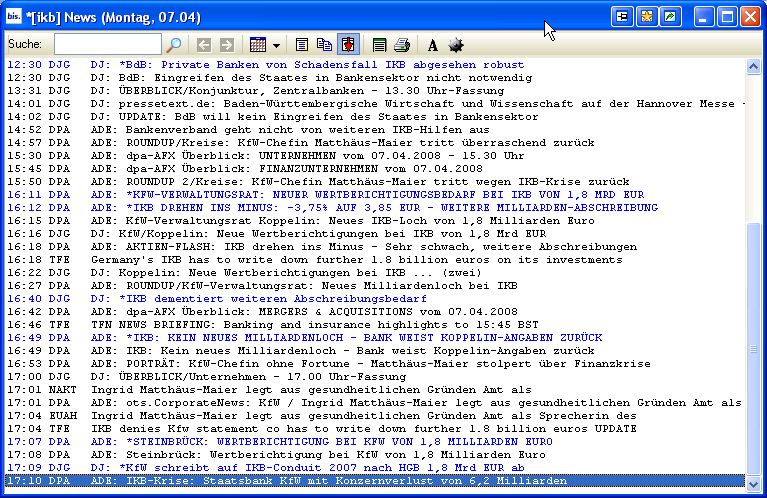Minimize the News window
This screenshot has width=767, height=498.
(703, 17)
